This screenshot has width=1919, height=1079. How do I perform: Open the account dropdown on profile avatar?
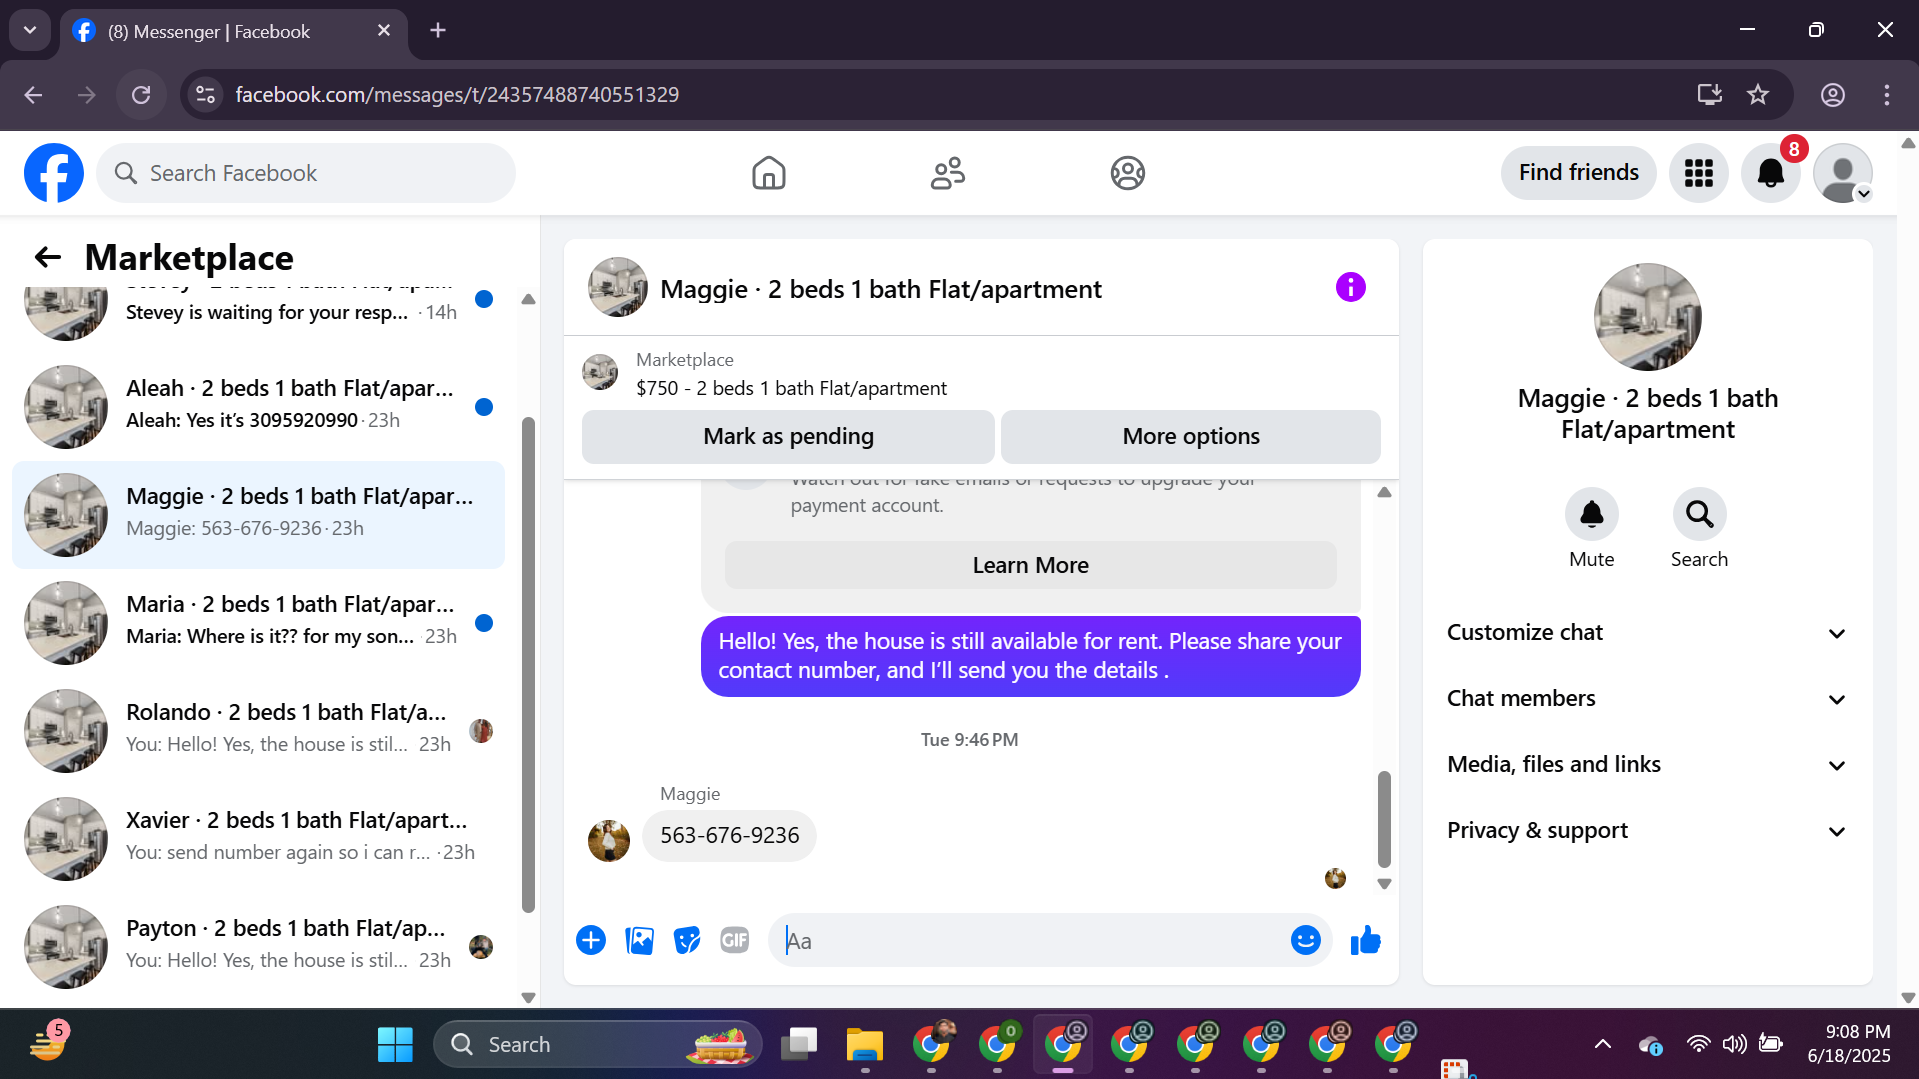click(x=1842, y=173)
